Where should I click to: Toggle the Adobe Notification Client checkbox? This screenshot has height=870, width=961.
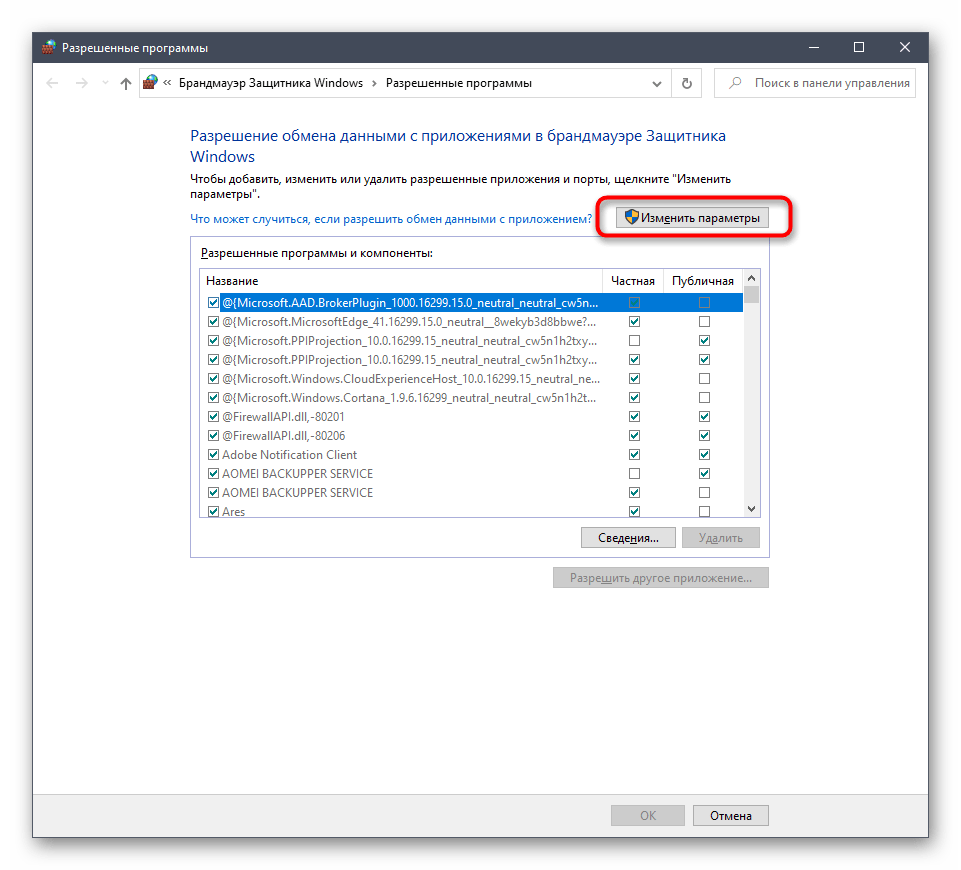(213, 455)
